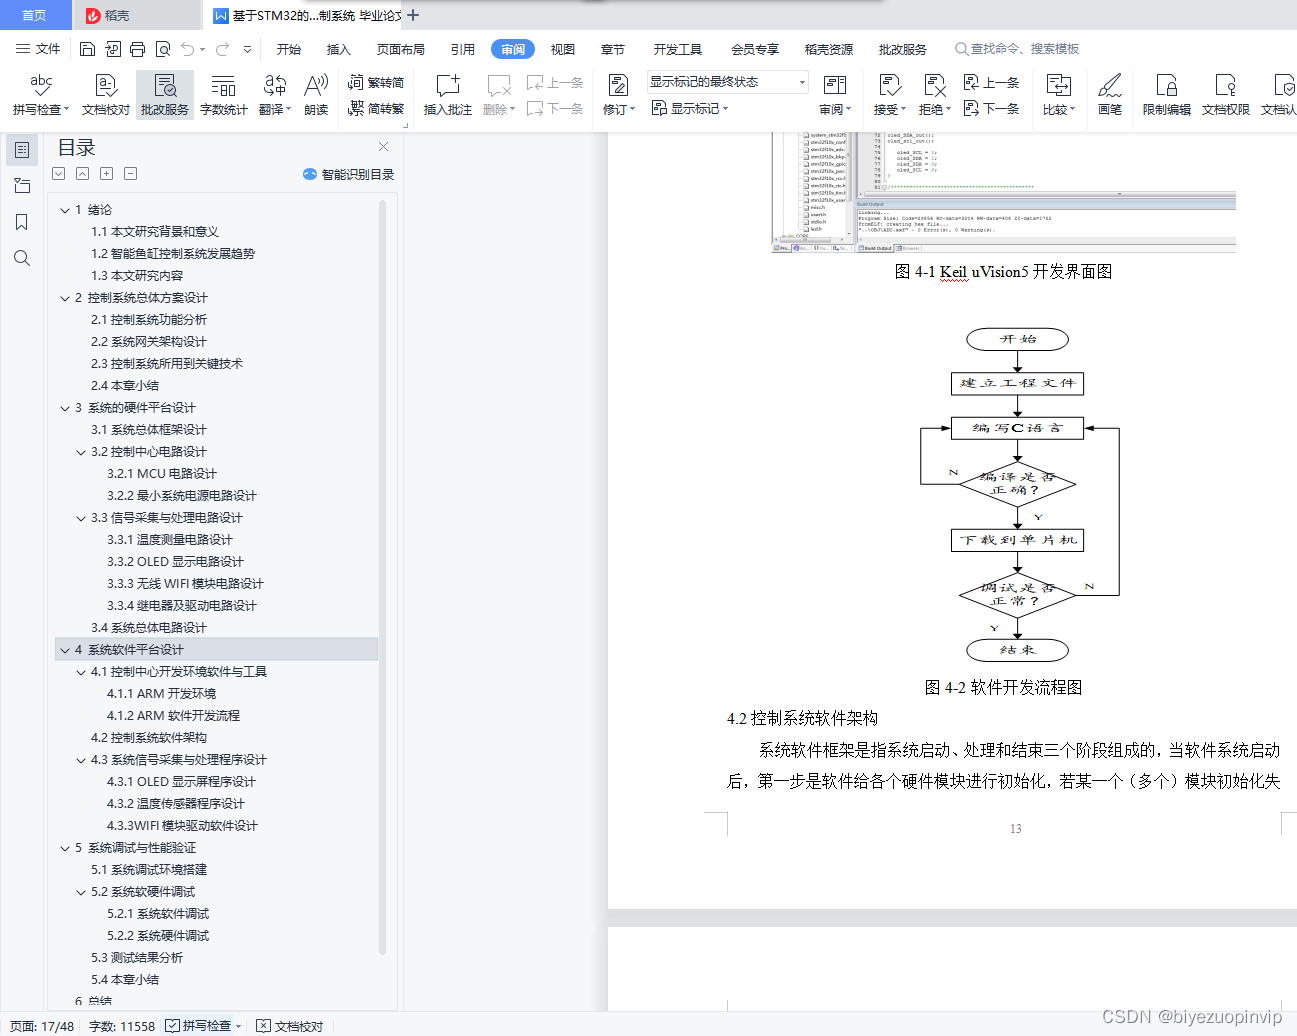
Task: Close the 目录 navigation panel
Action: [383, 147]
